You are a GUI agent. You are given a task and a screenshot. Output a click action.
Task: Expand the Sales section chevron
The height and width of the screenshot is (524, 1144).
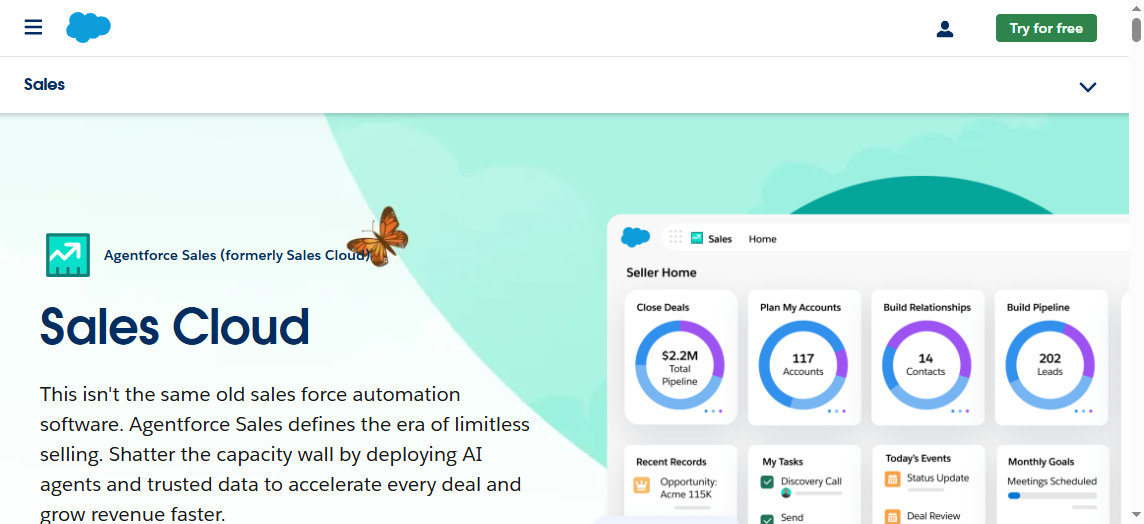[x=1087, y=87]
